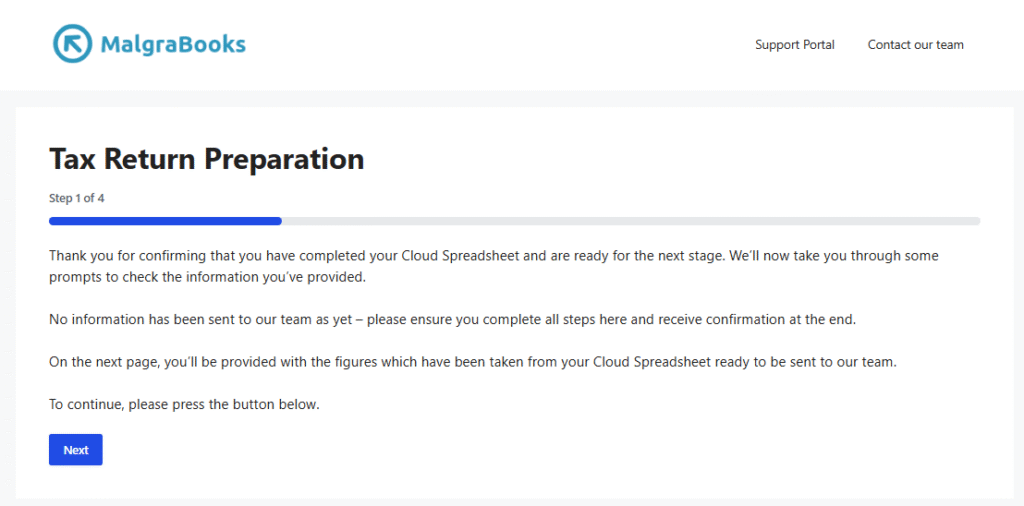Click empty header space between logo and Support Portal

(x=500, y=45)
